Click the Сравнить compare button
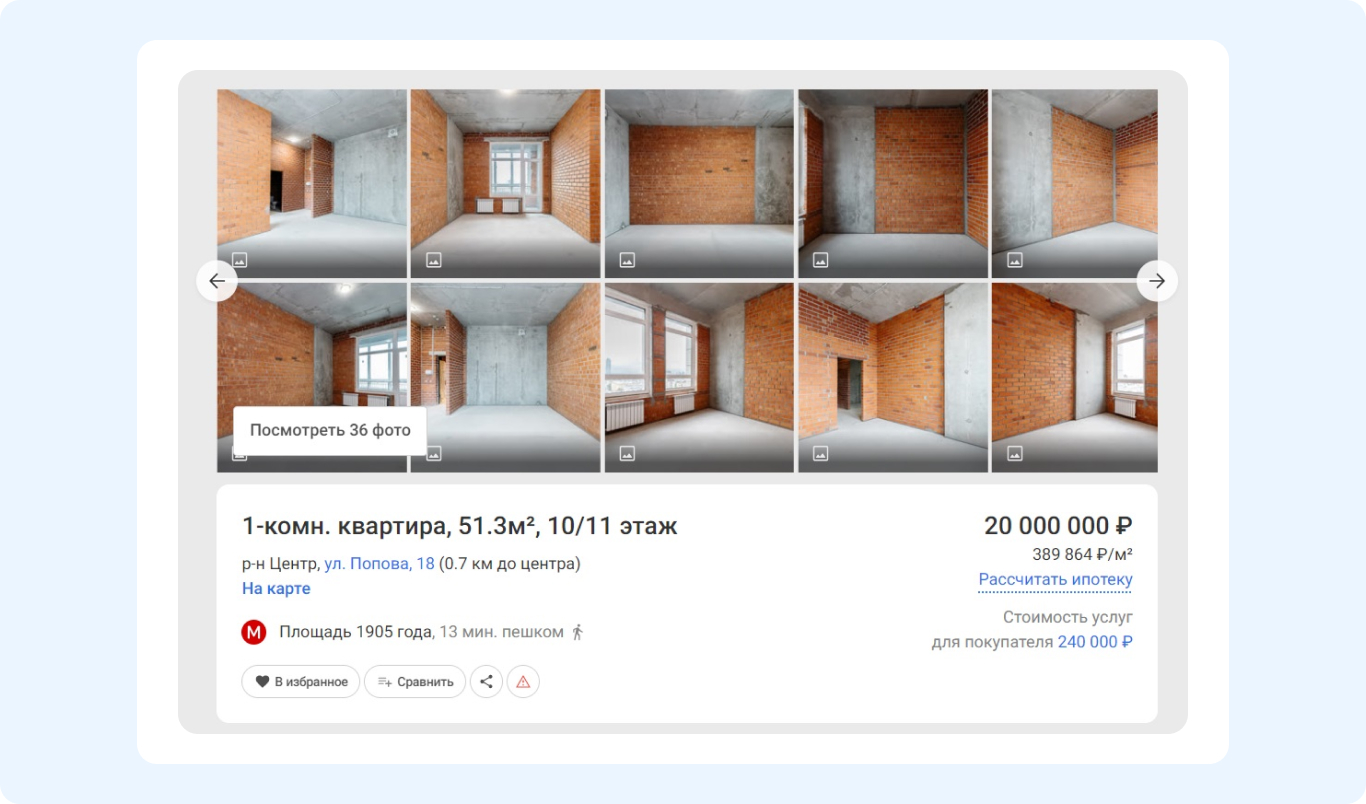The height and width of the screenshot is (804, 1366). point(415,681)
